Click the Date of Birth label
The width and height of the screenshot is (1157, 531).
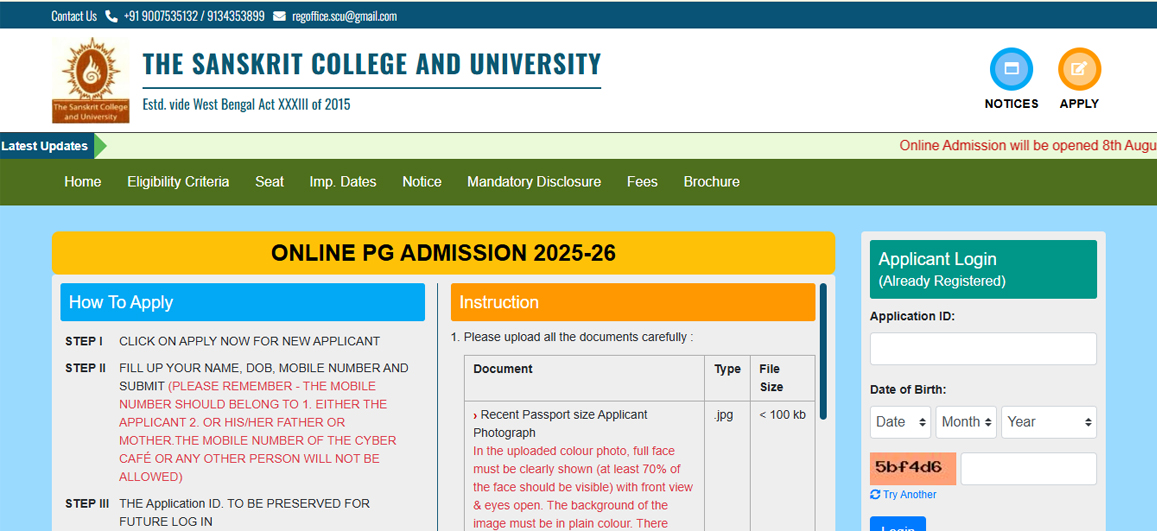[x=908, y=389]
